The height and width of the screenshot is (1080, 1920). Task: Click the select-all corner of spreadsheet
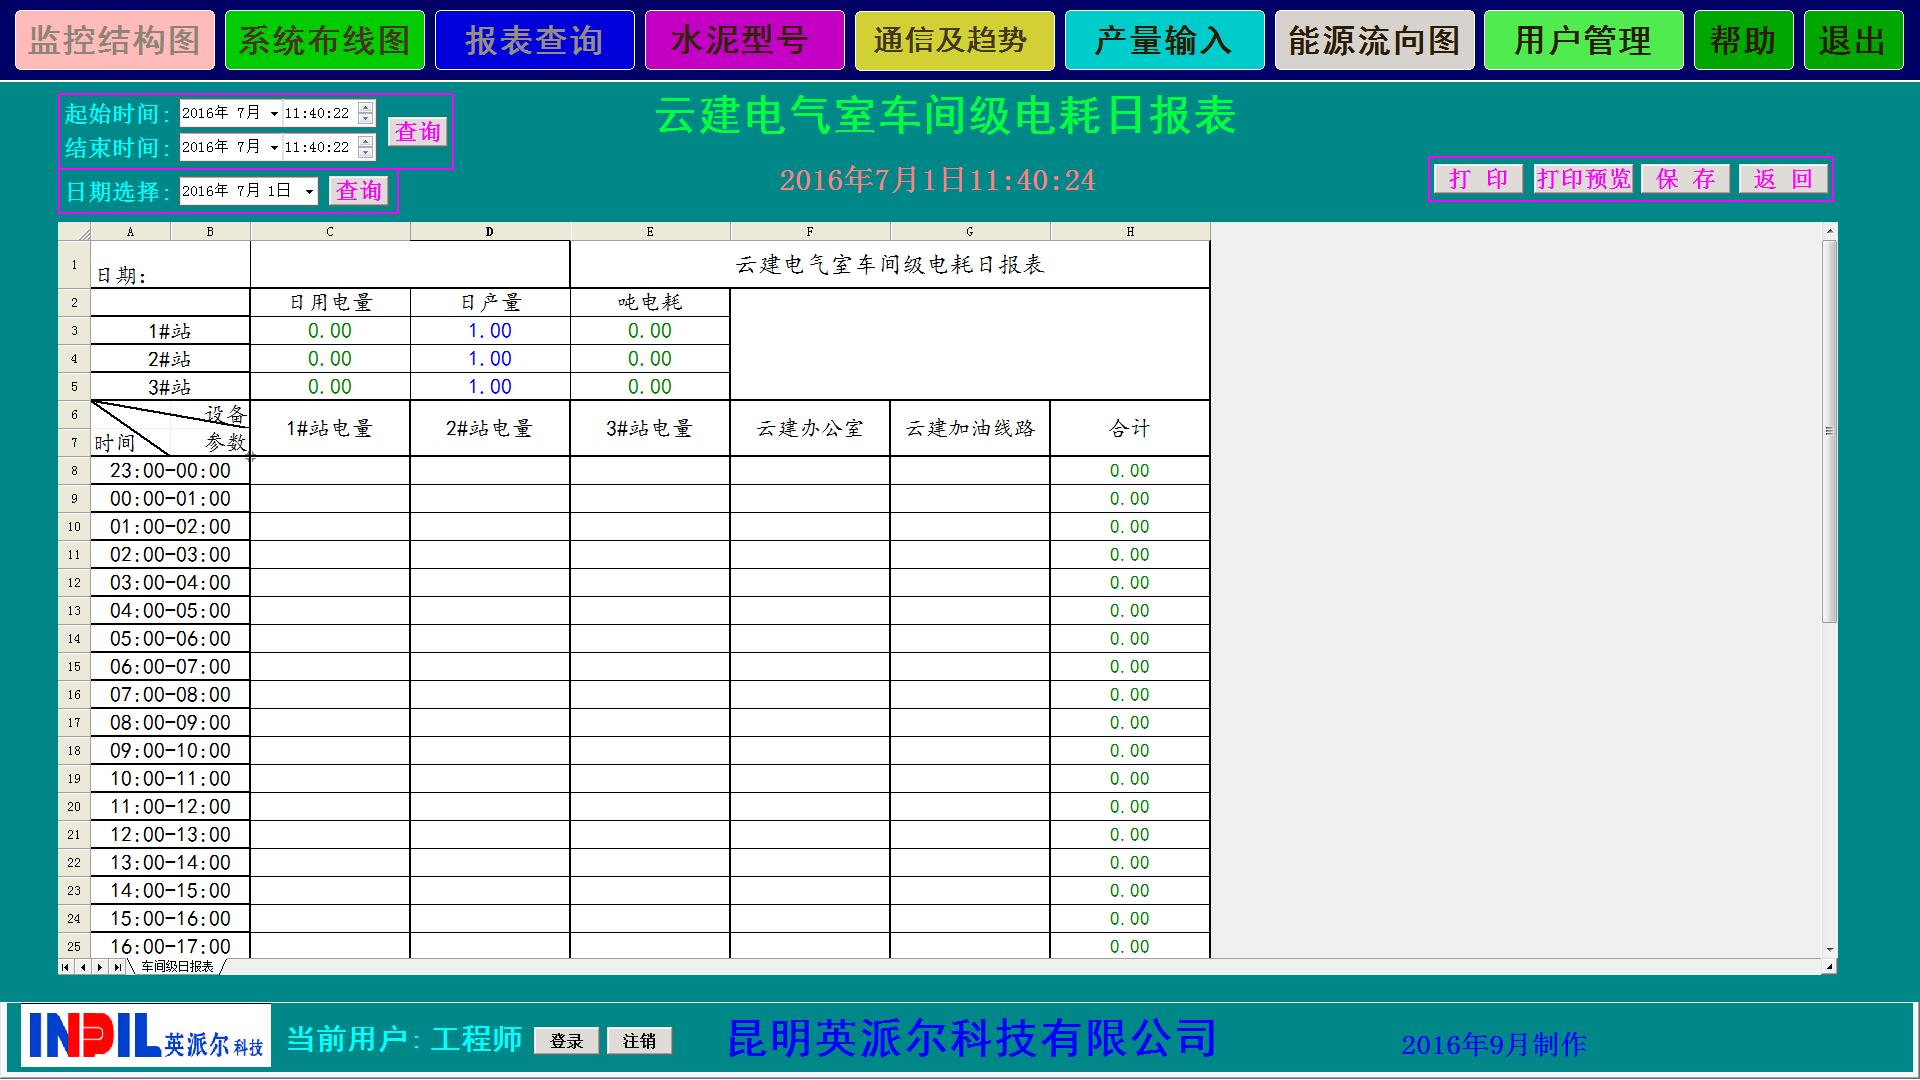coord(74,232)
